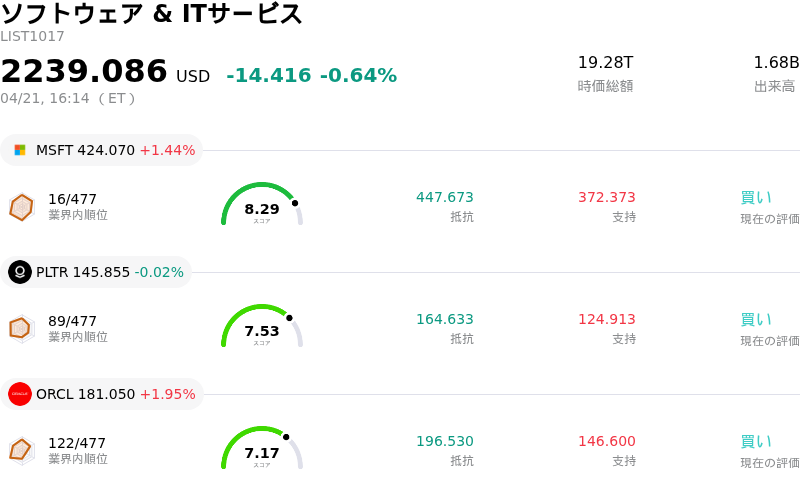Open the PLTR 145.855 ticker chip
The width and height of the screenshot is (800, 488).
(x=96, y=272)
